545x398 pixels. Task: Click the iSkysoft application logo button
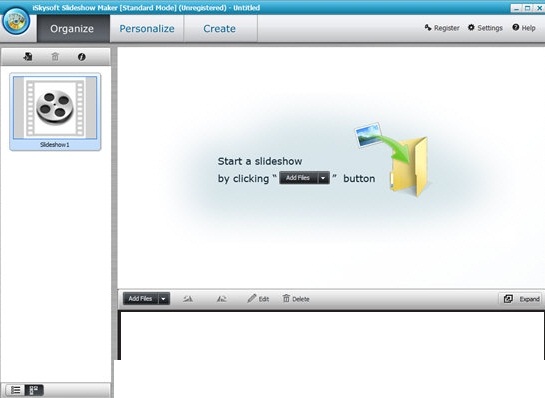click(x=16, y=21)
